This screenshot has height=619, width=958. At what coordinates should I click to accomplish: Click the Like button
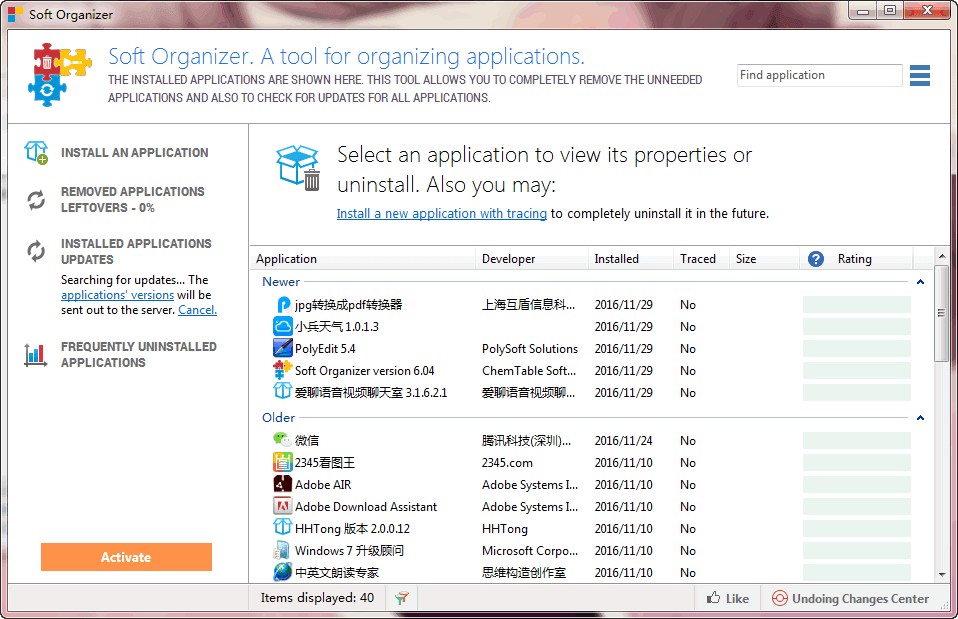tap(728, 599)
